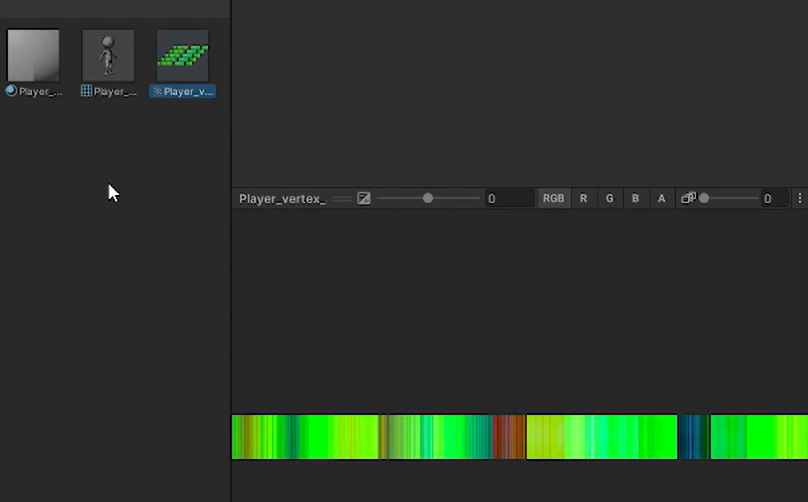Toggle the G channel button
Image resolution: width=808 pixels, height=502 pixels.
coord(610,198)
